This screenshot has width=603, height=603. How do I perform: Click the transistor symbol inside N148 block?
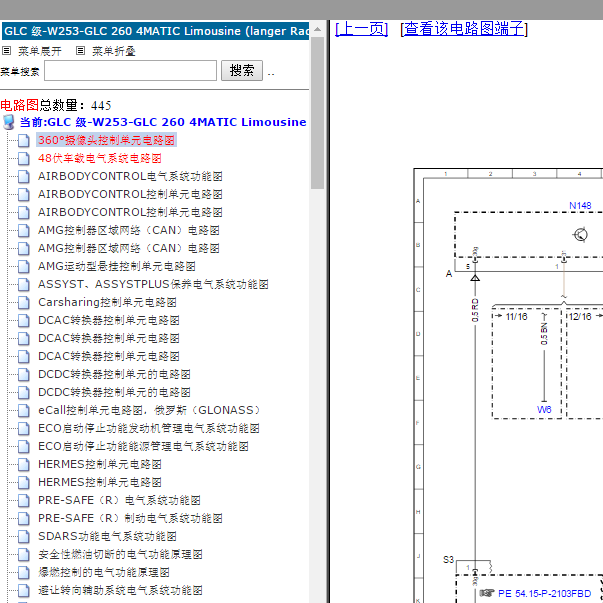tap(581, 234)
